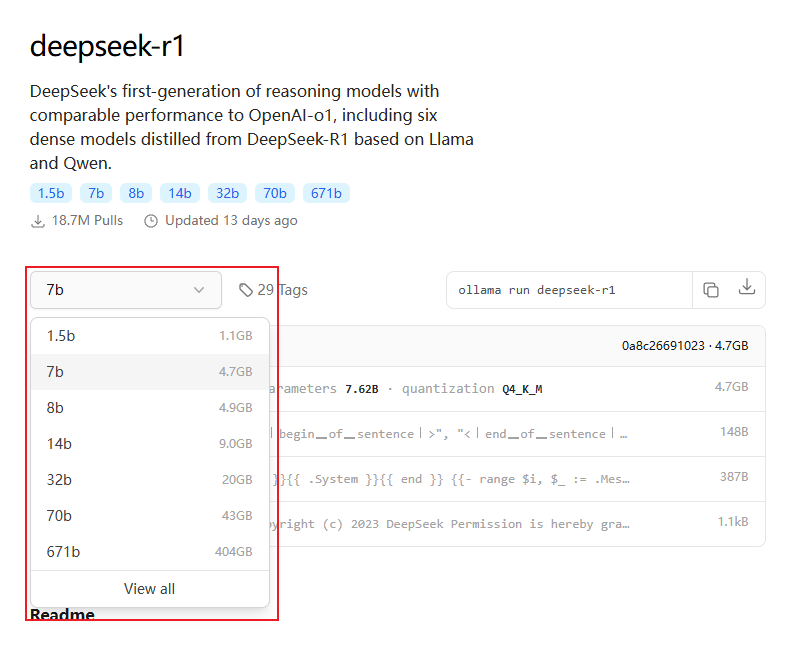Click the deepseek-r1 page title
This screenshot has height=650, width=793.
point(107,46)
